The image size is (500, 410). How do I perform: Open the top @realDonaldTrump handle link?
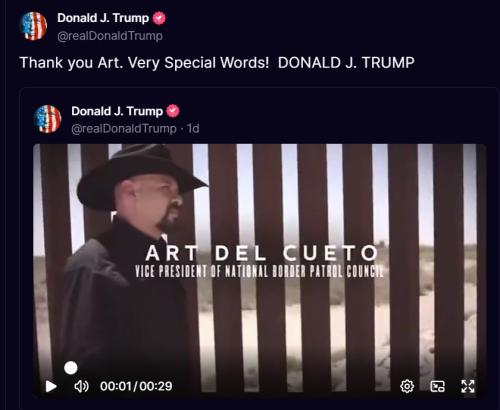pos(110,36)
